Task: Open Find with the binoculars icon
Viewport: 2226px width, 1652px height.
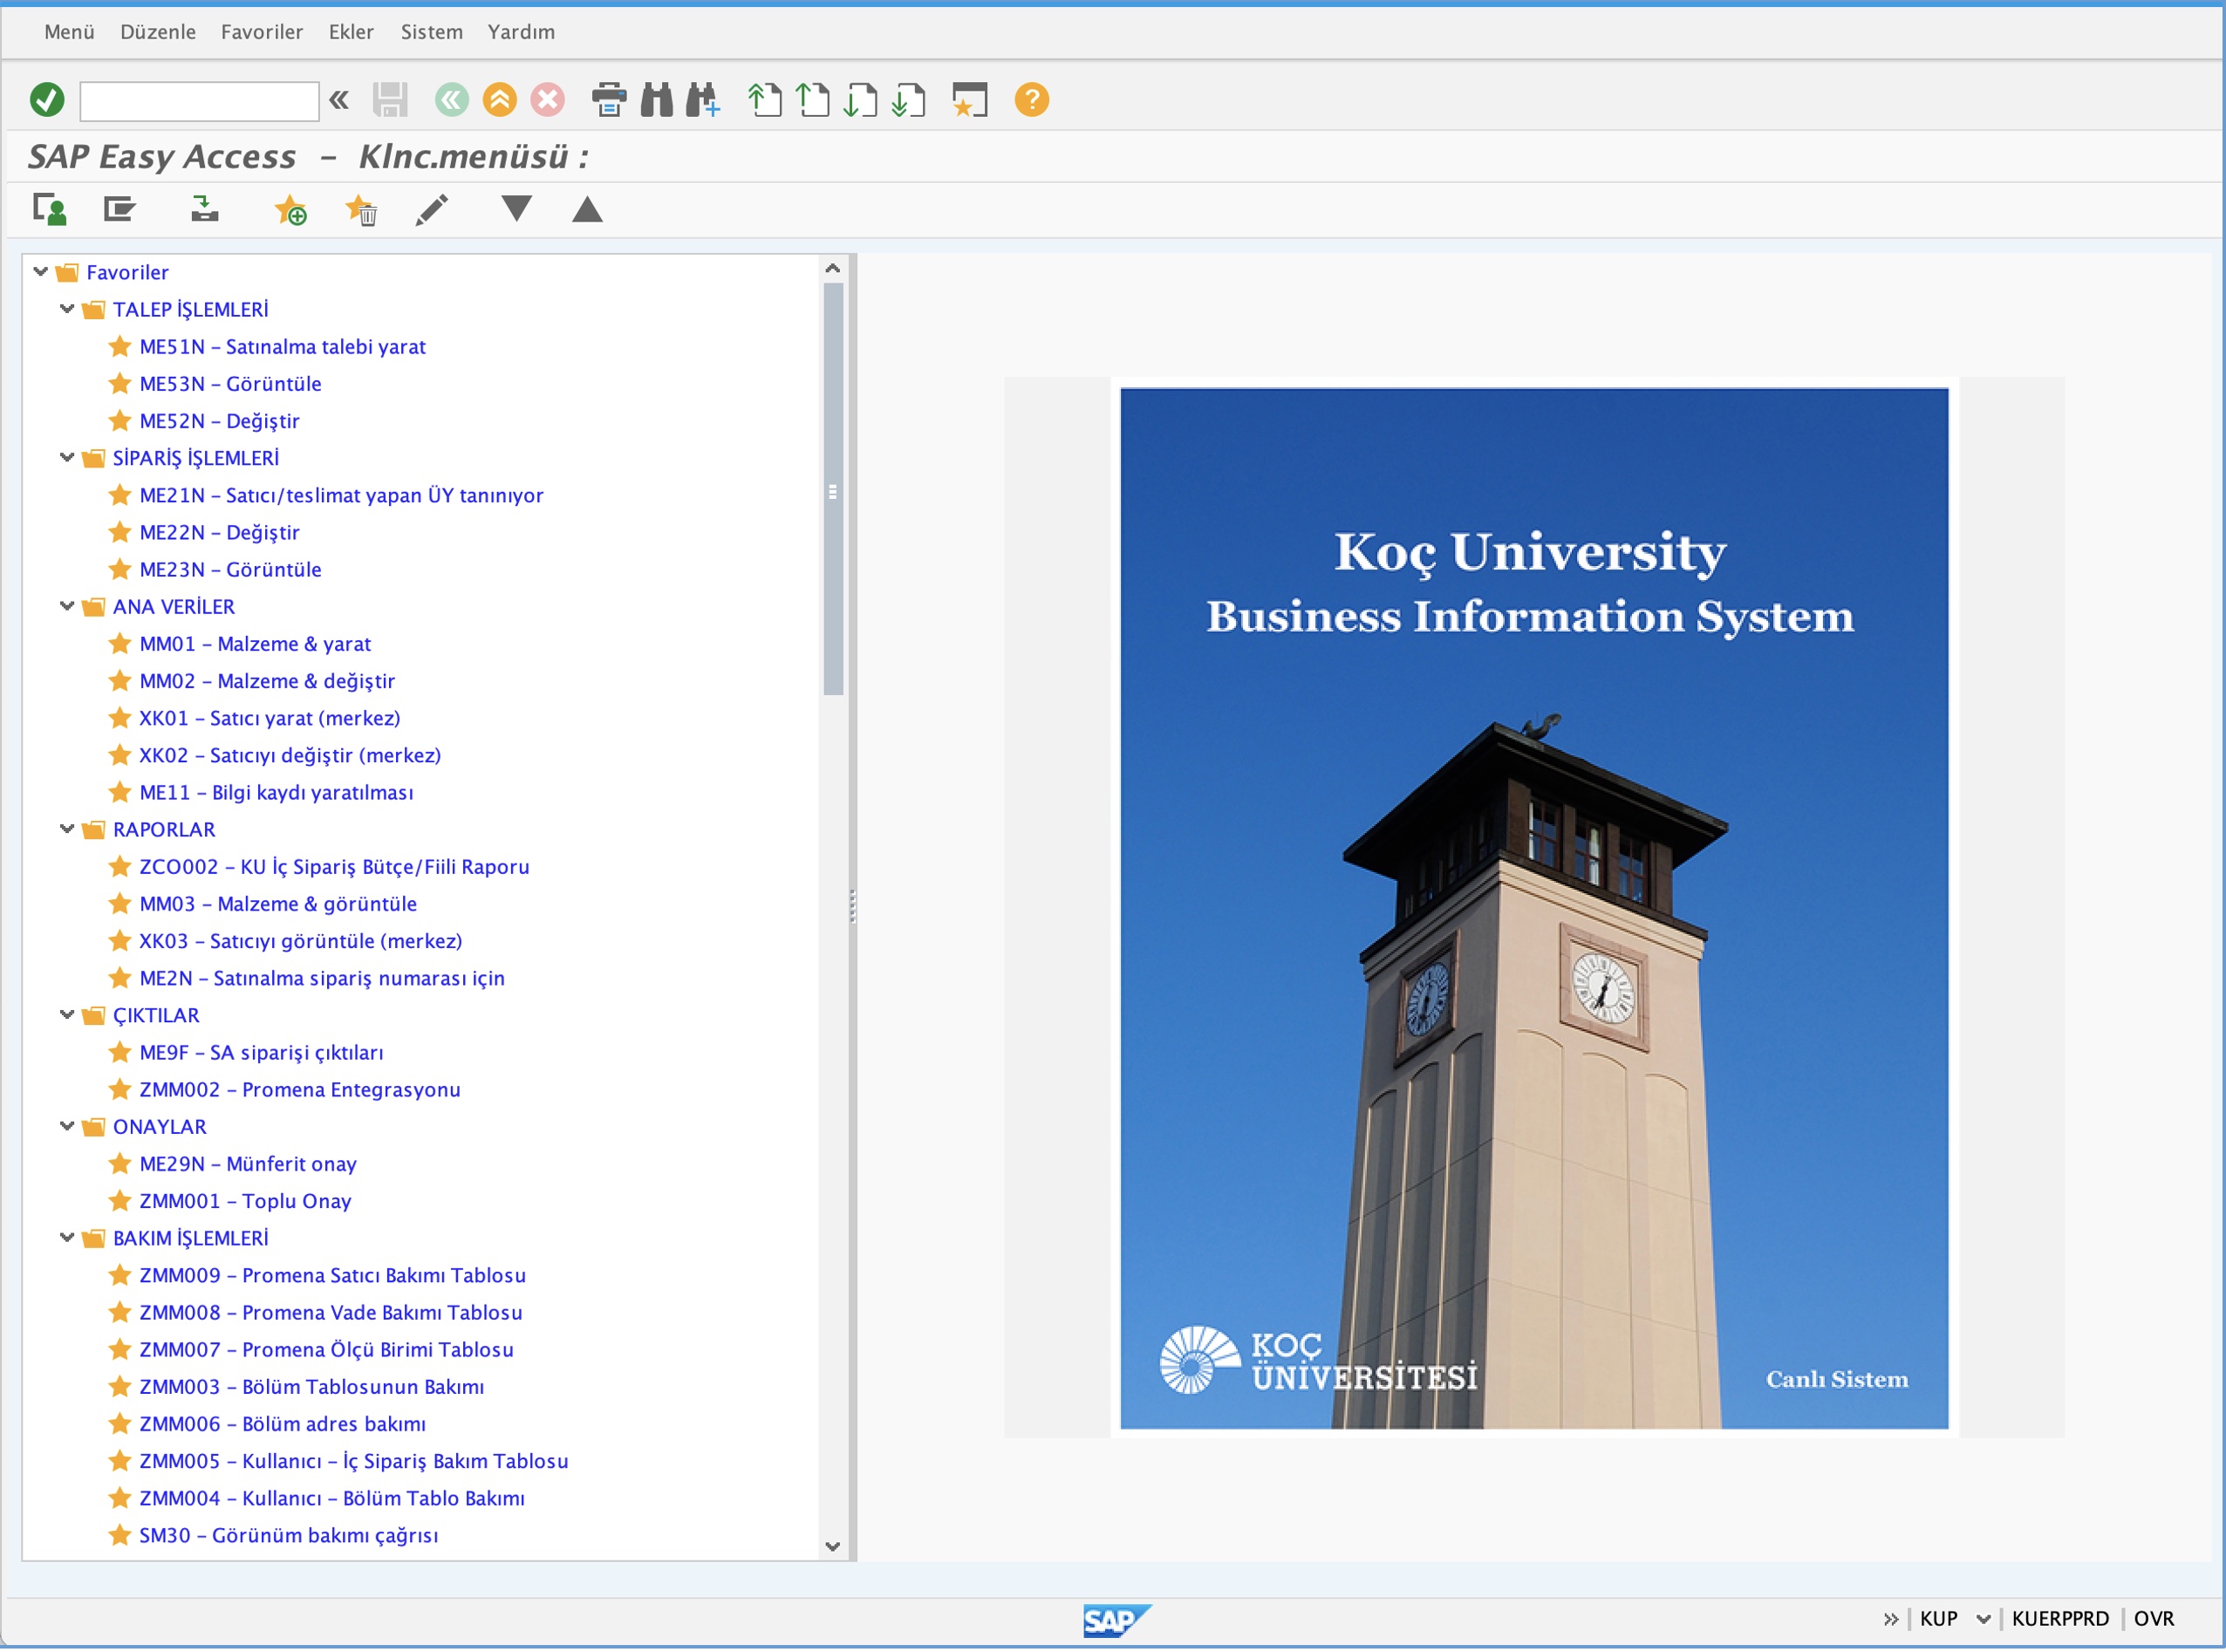Action: pos(656,99)
